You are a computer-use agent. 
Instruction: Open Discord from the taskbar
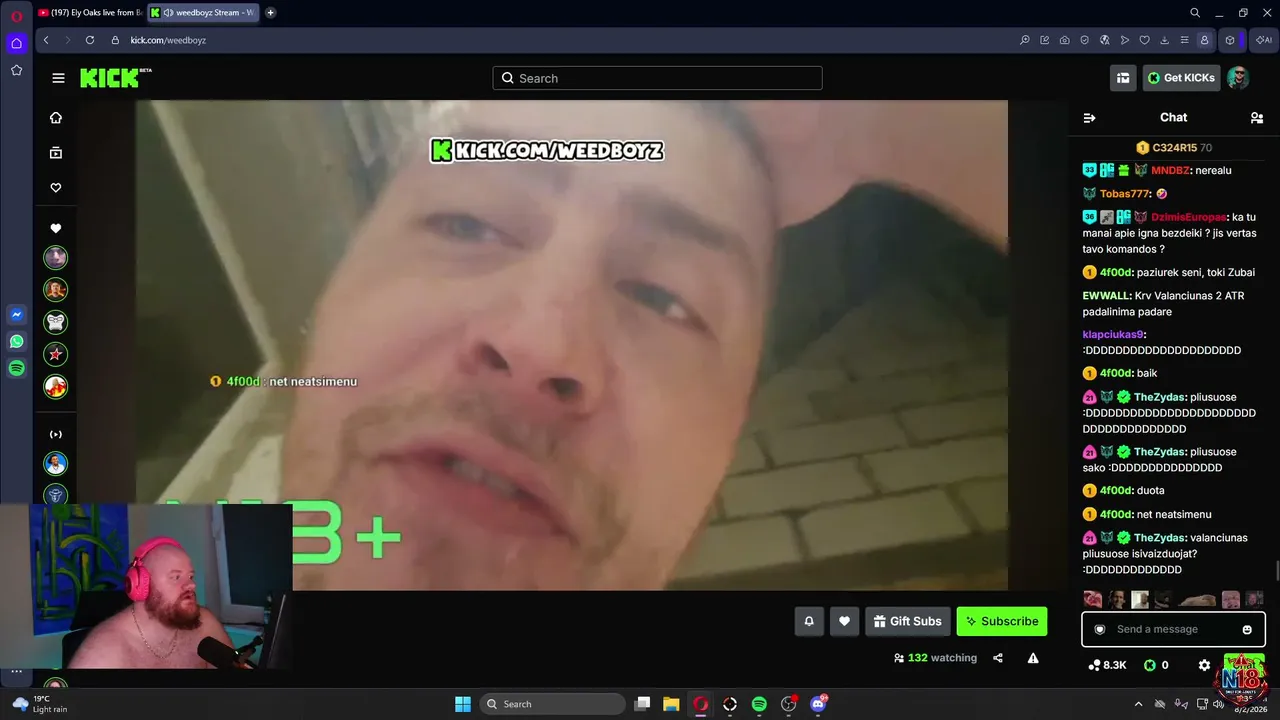pyautogui.click(x=818, y=704)
